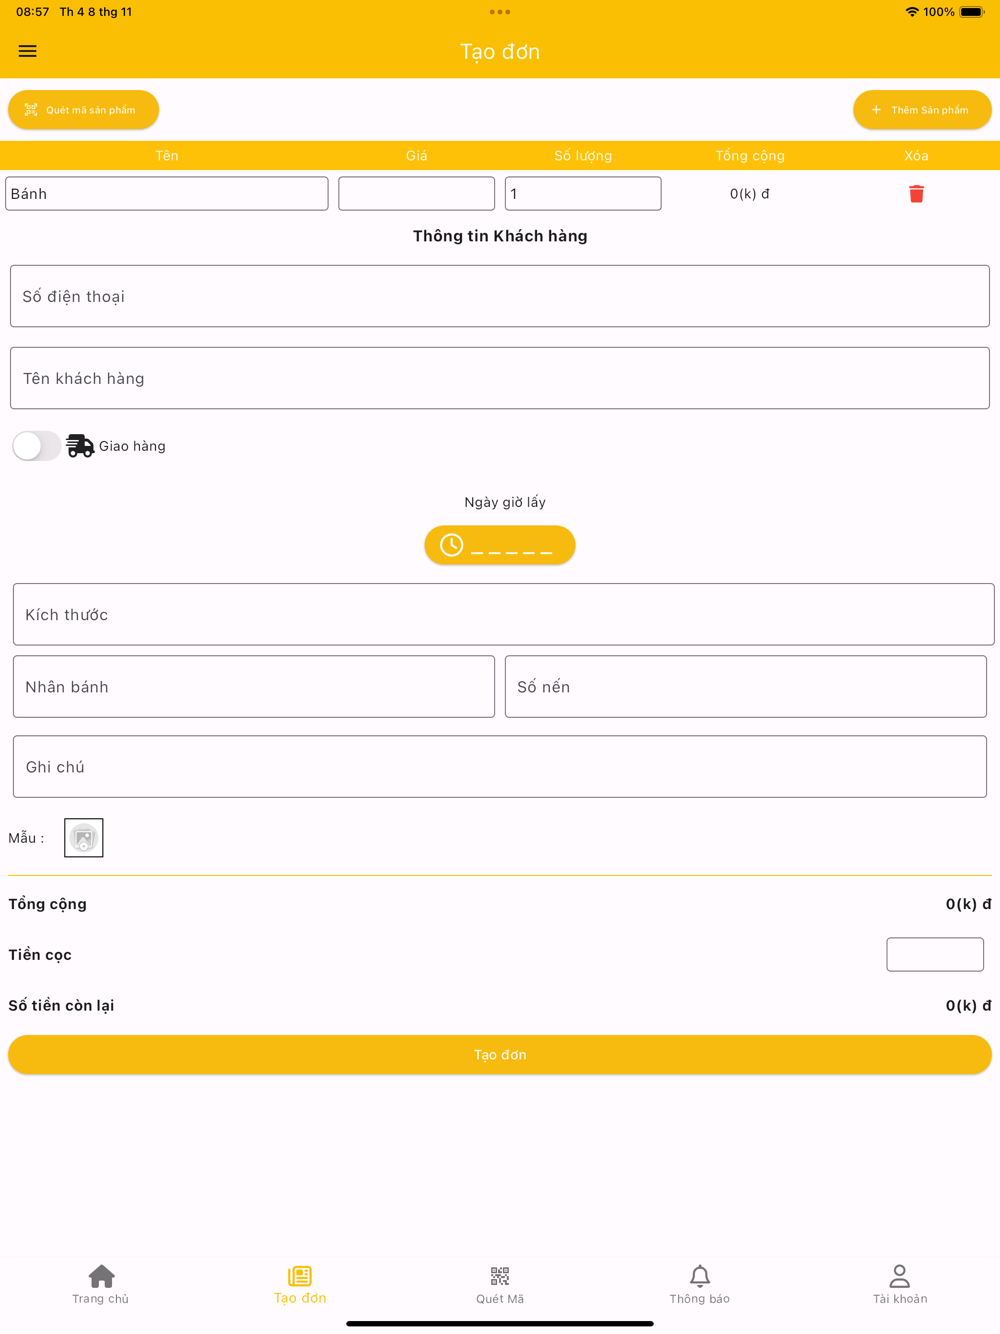Select the Tạo đơn bottom tab
Image resolution: width=1000 pixels, height=1334 pixels.
click(300, 1285)
